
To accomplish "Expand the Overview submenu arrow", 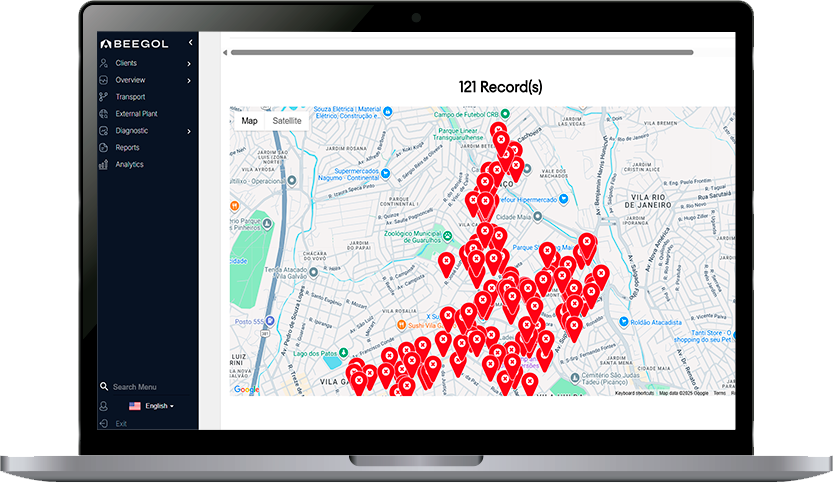I will pyautogui.click(x=189, y=80).
